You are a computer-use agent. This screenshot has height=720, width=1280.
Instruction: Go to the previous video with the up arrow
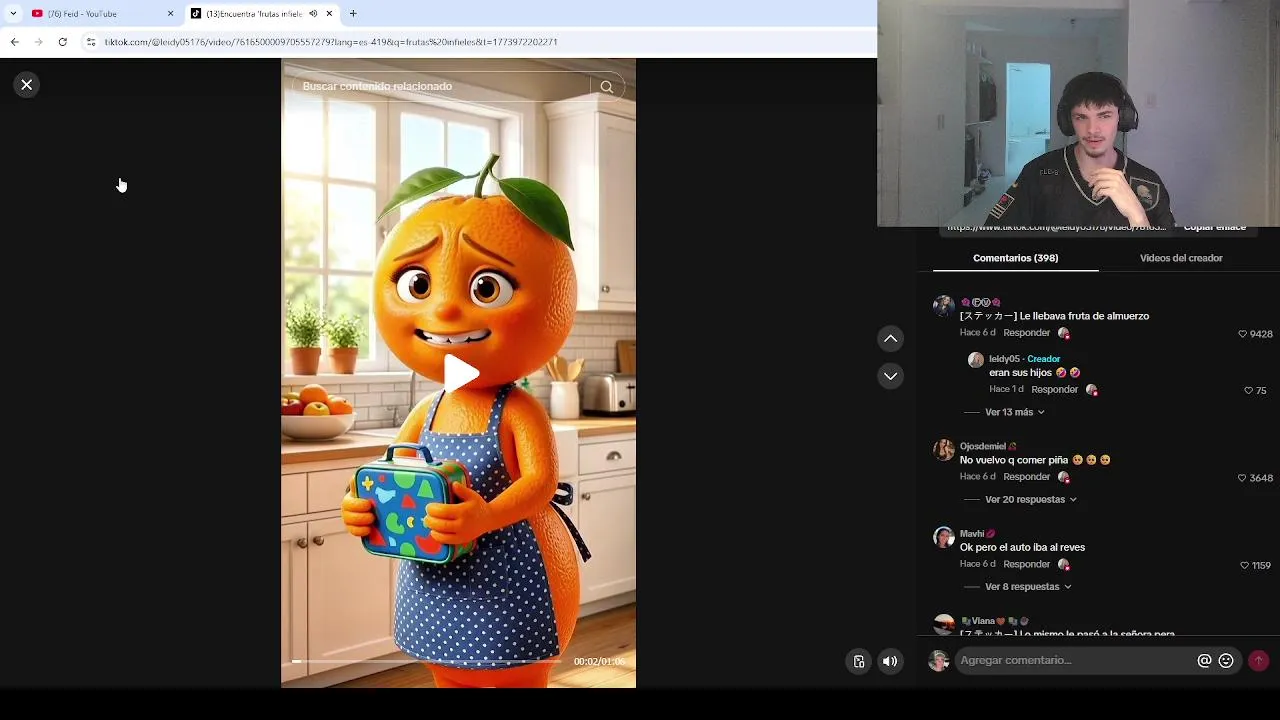click(890, 339)
